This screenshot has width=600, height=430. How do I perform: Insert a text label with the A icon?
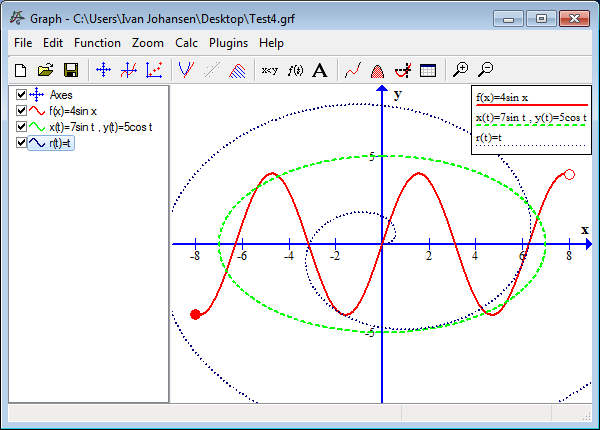point(320,70)
